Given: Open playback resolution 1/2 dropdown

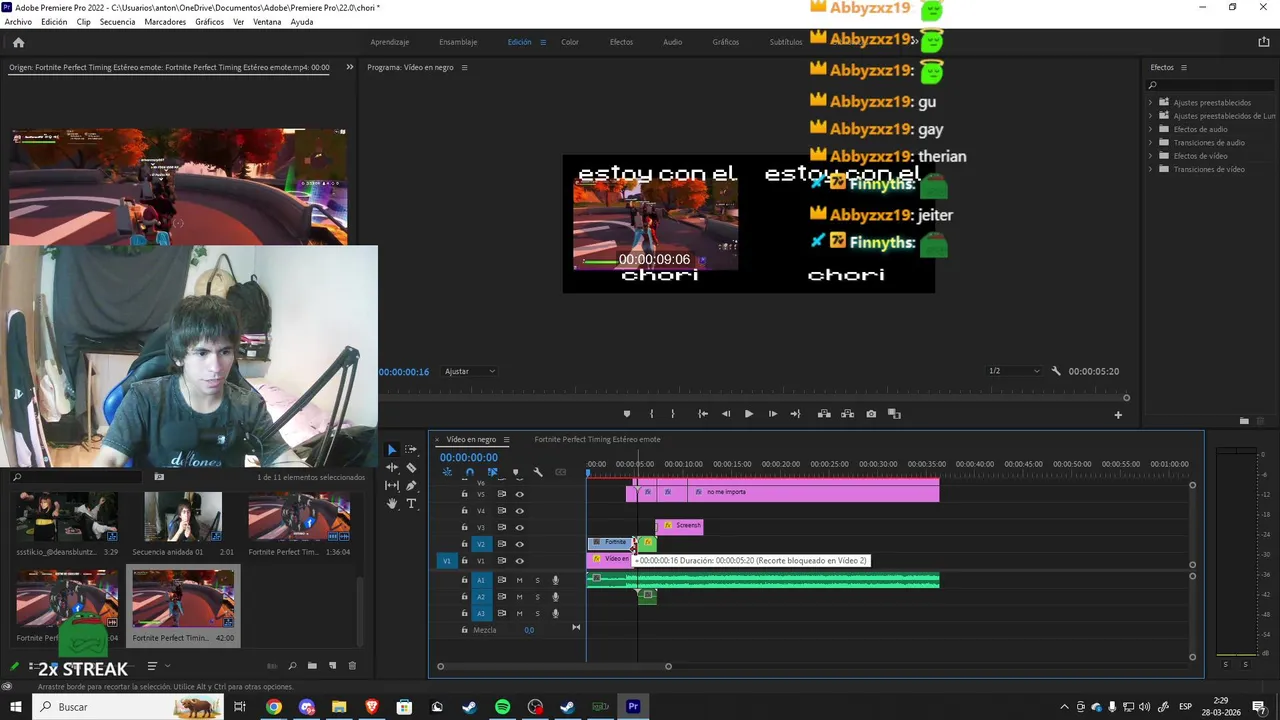Looking at the screenshot, I should [x=1014, y=371].
